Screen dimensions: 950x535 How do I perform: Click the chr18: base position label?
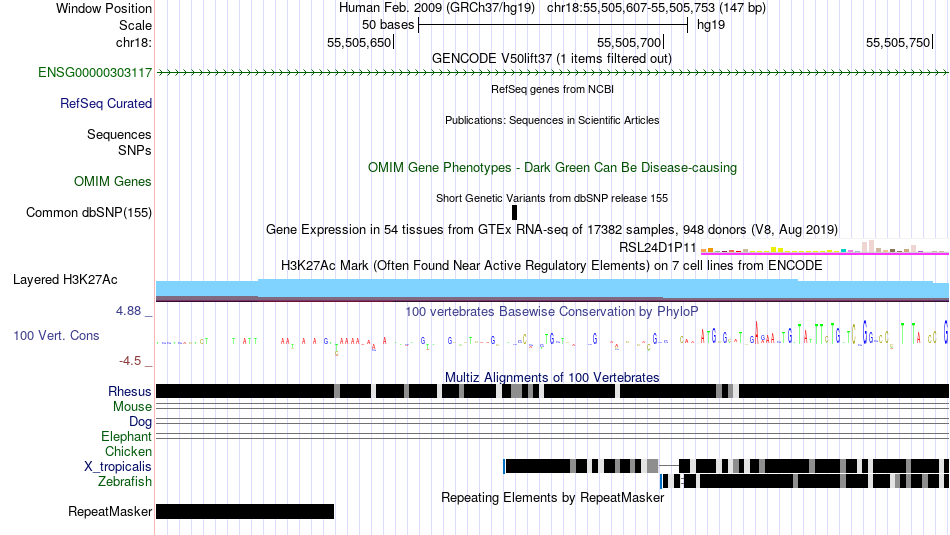point(134,42)
